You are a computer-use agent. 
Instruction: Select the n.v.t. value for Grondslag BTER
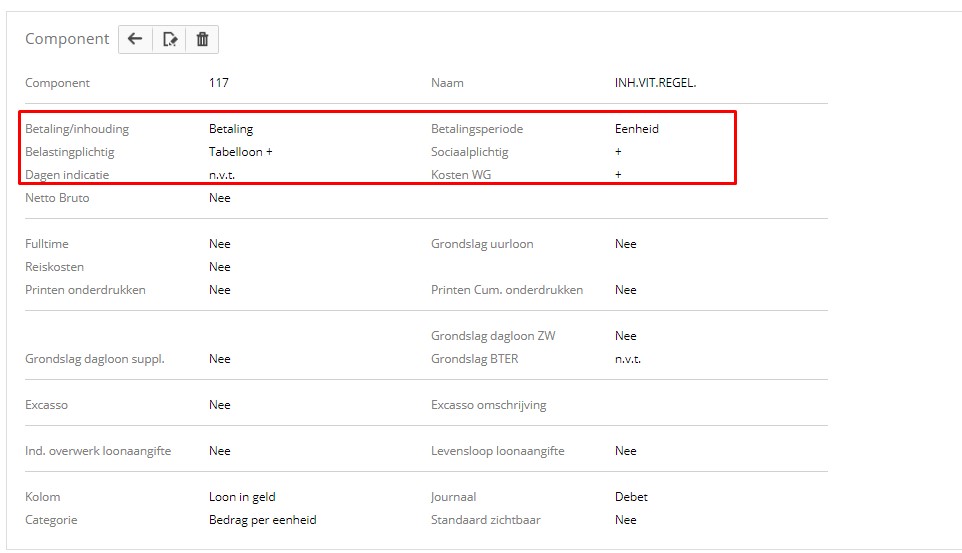[x=628, y=359]
